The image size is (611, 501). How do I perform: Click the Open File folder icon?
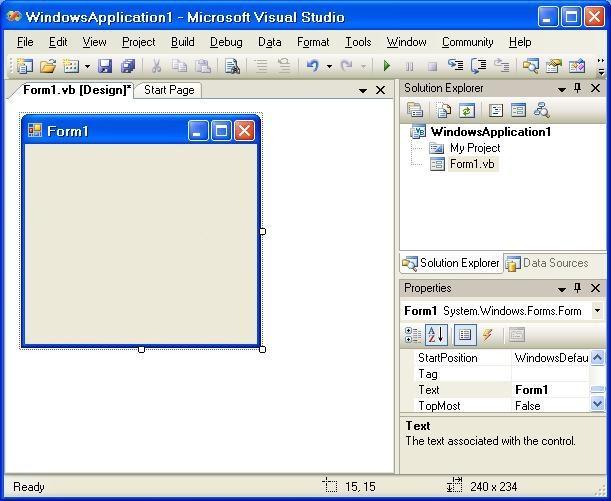48,66
